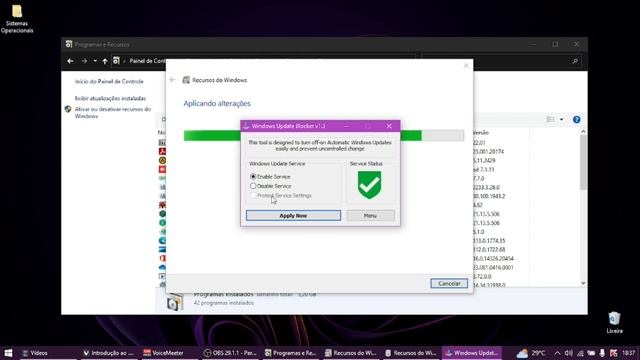Click the Recursos do Windows header icon
640x360 pixels.
click(186, 80)
